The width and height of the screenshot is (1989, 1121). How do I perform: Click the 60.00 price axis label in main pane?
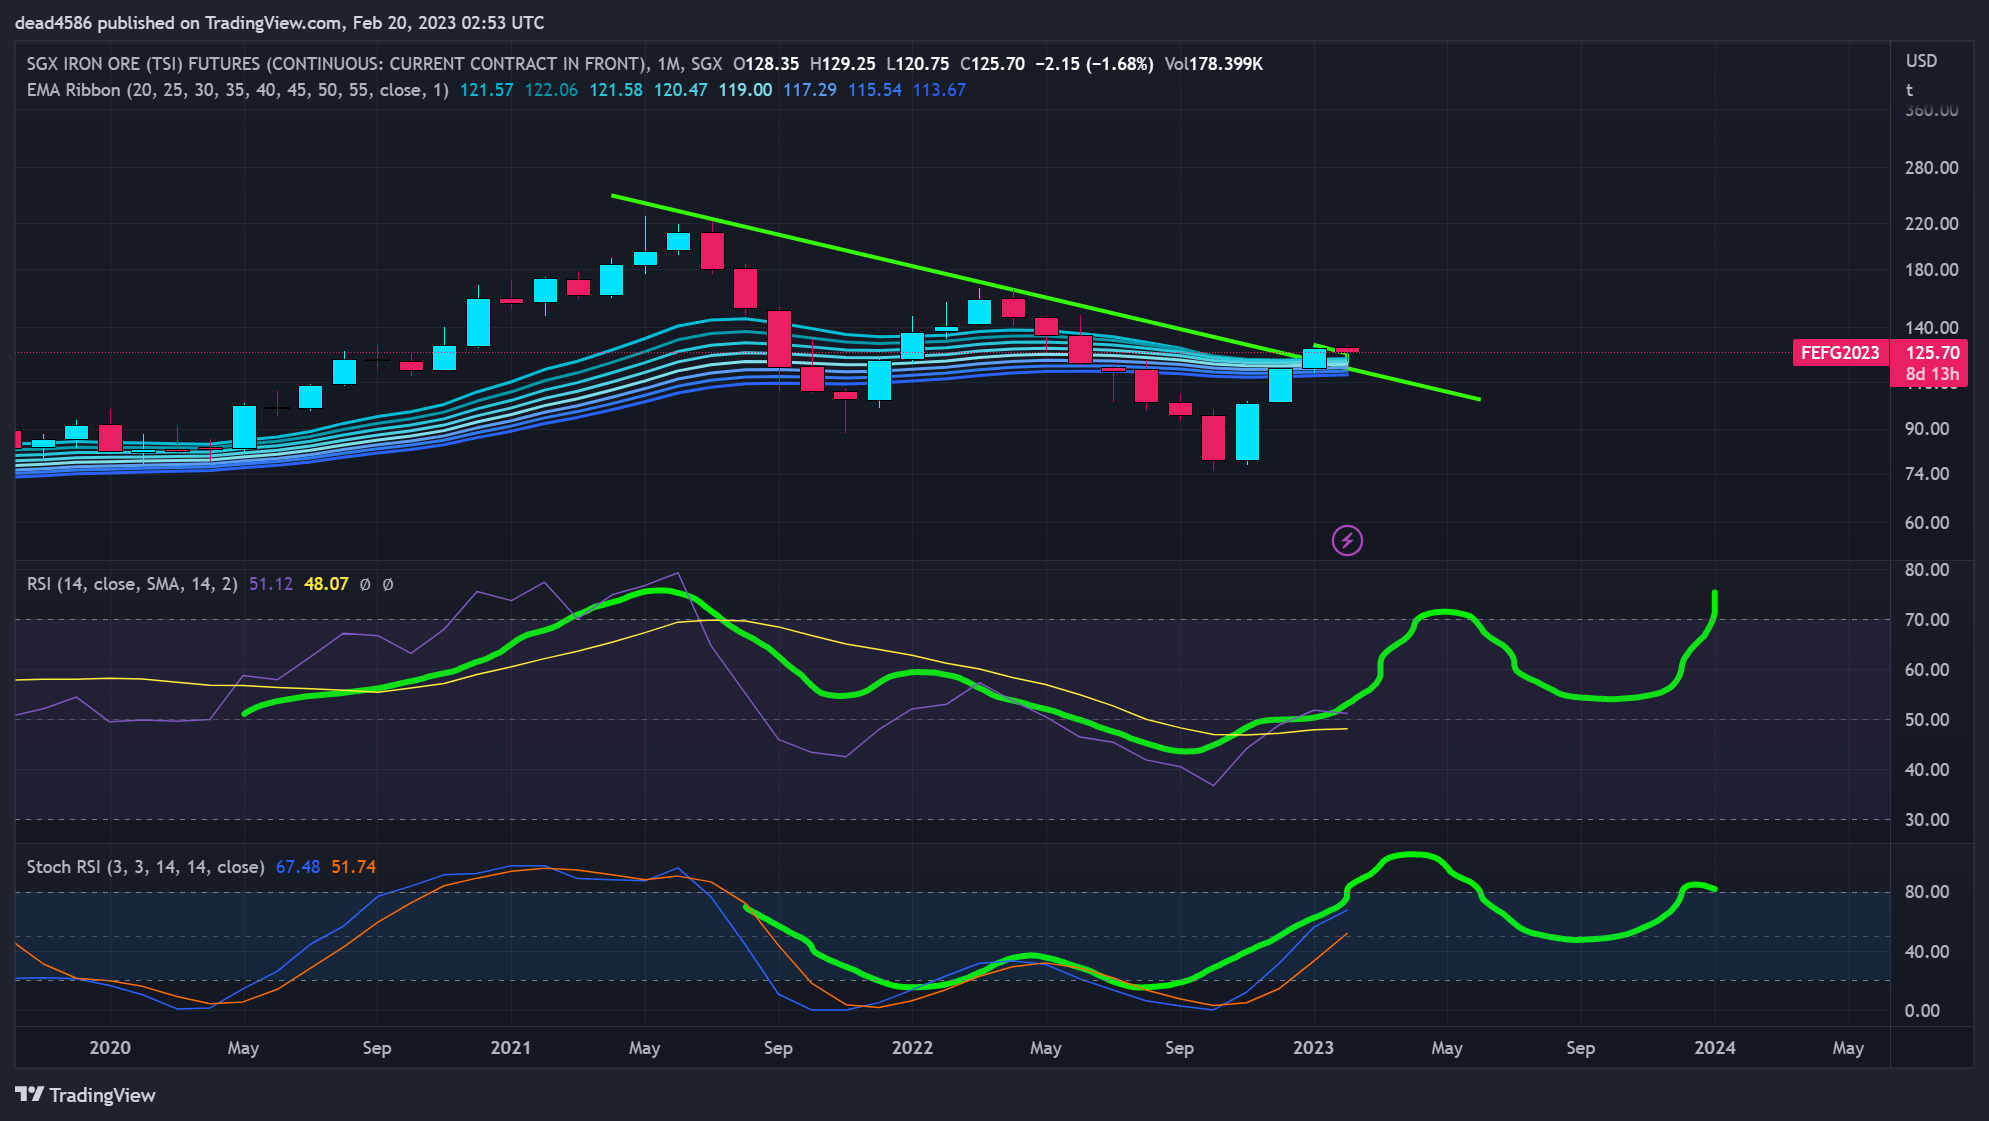1927,523
